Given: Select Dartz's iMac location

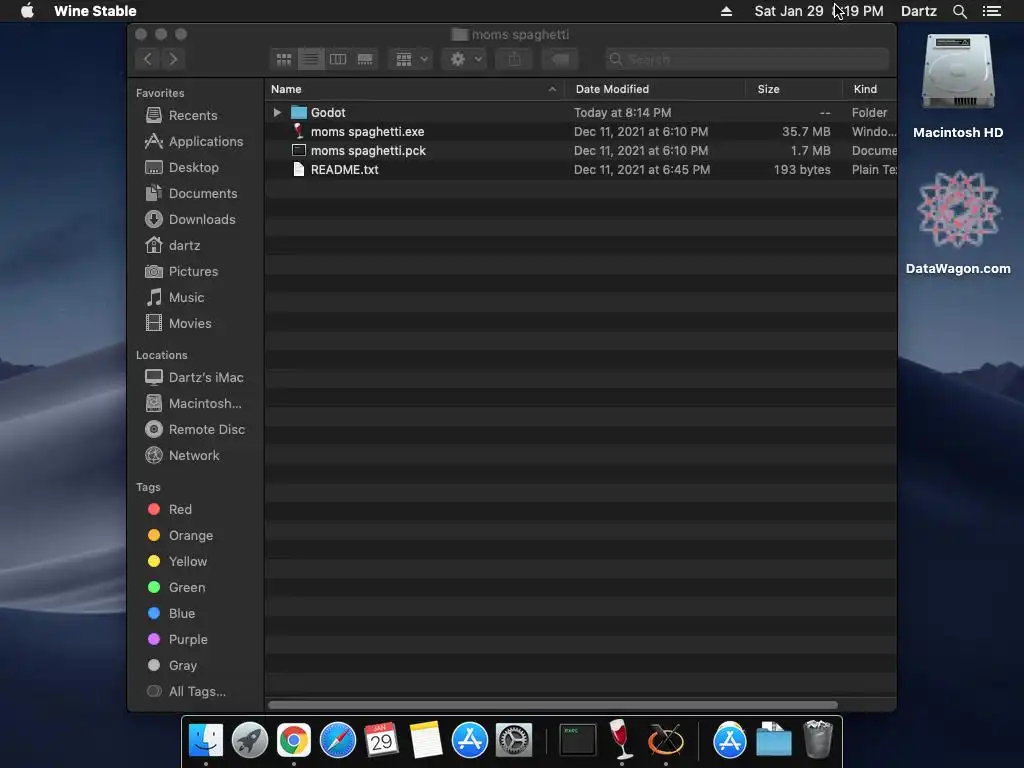Looking at the screenshot, I should pyautogui.click(x=195, y=377).
